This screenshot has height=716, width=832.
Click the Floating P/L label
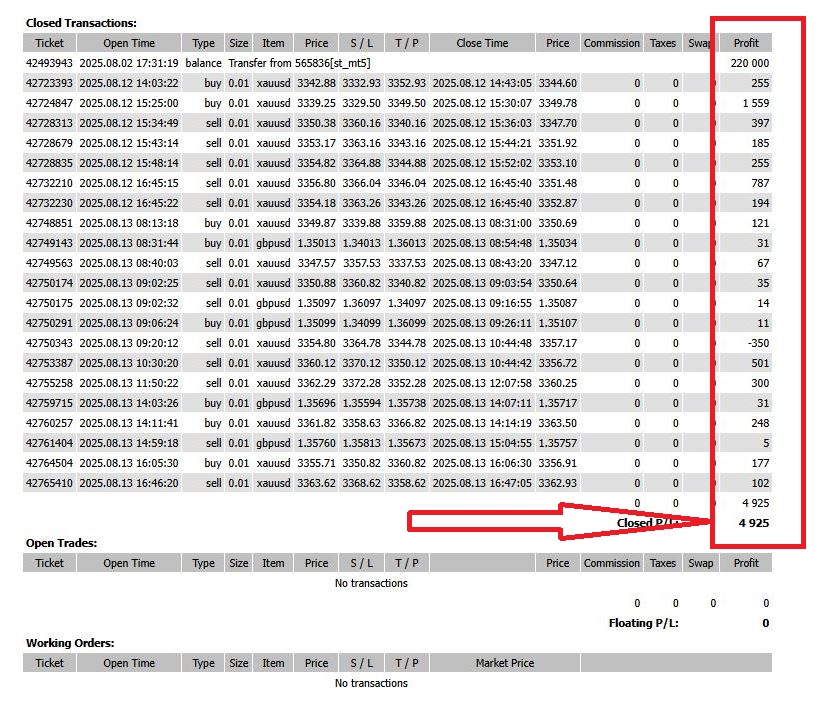(643, 623)
